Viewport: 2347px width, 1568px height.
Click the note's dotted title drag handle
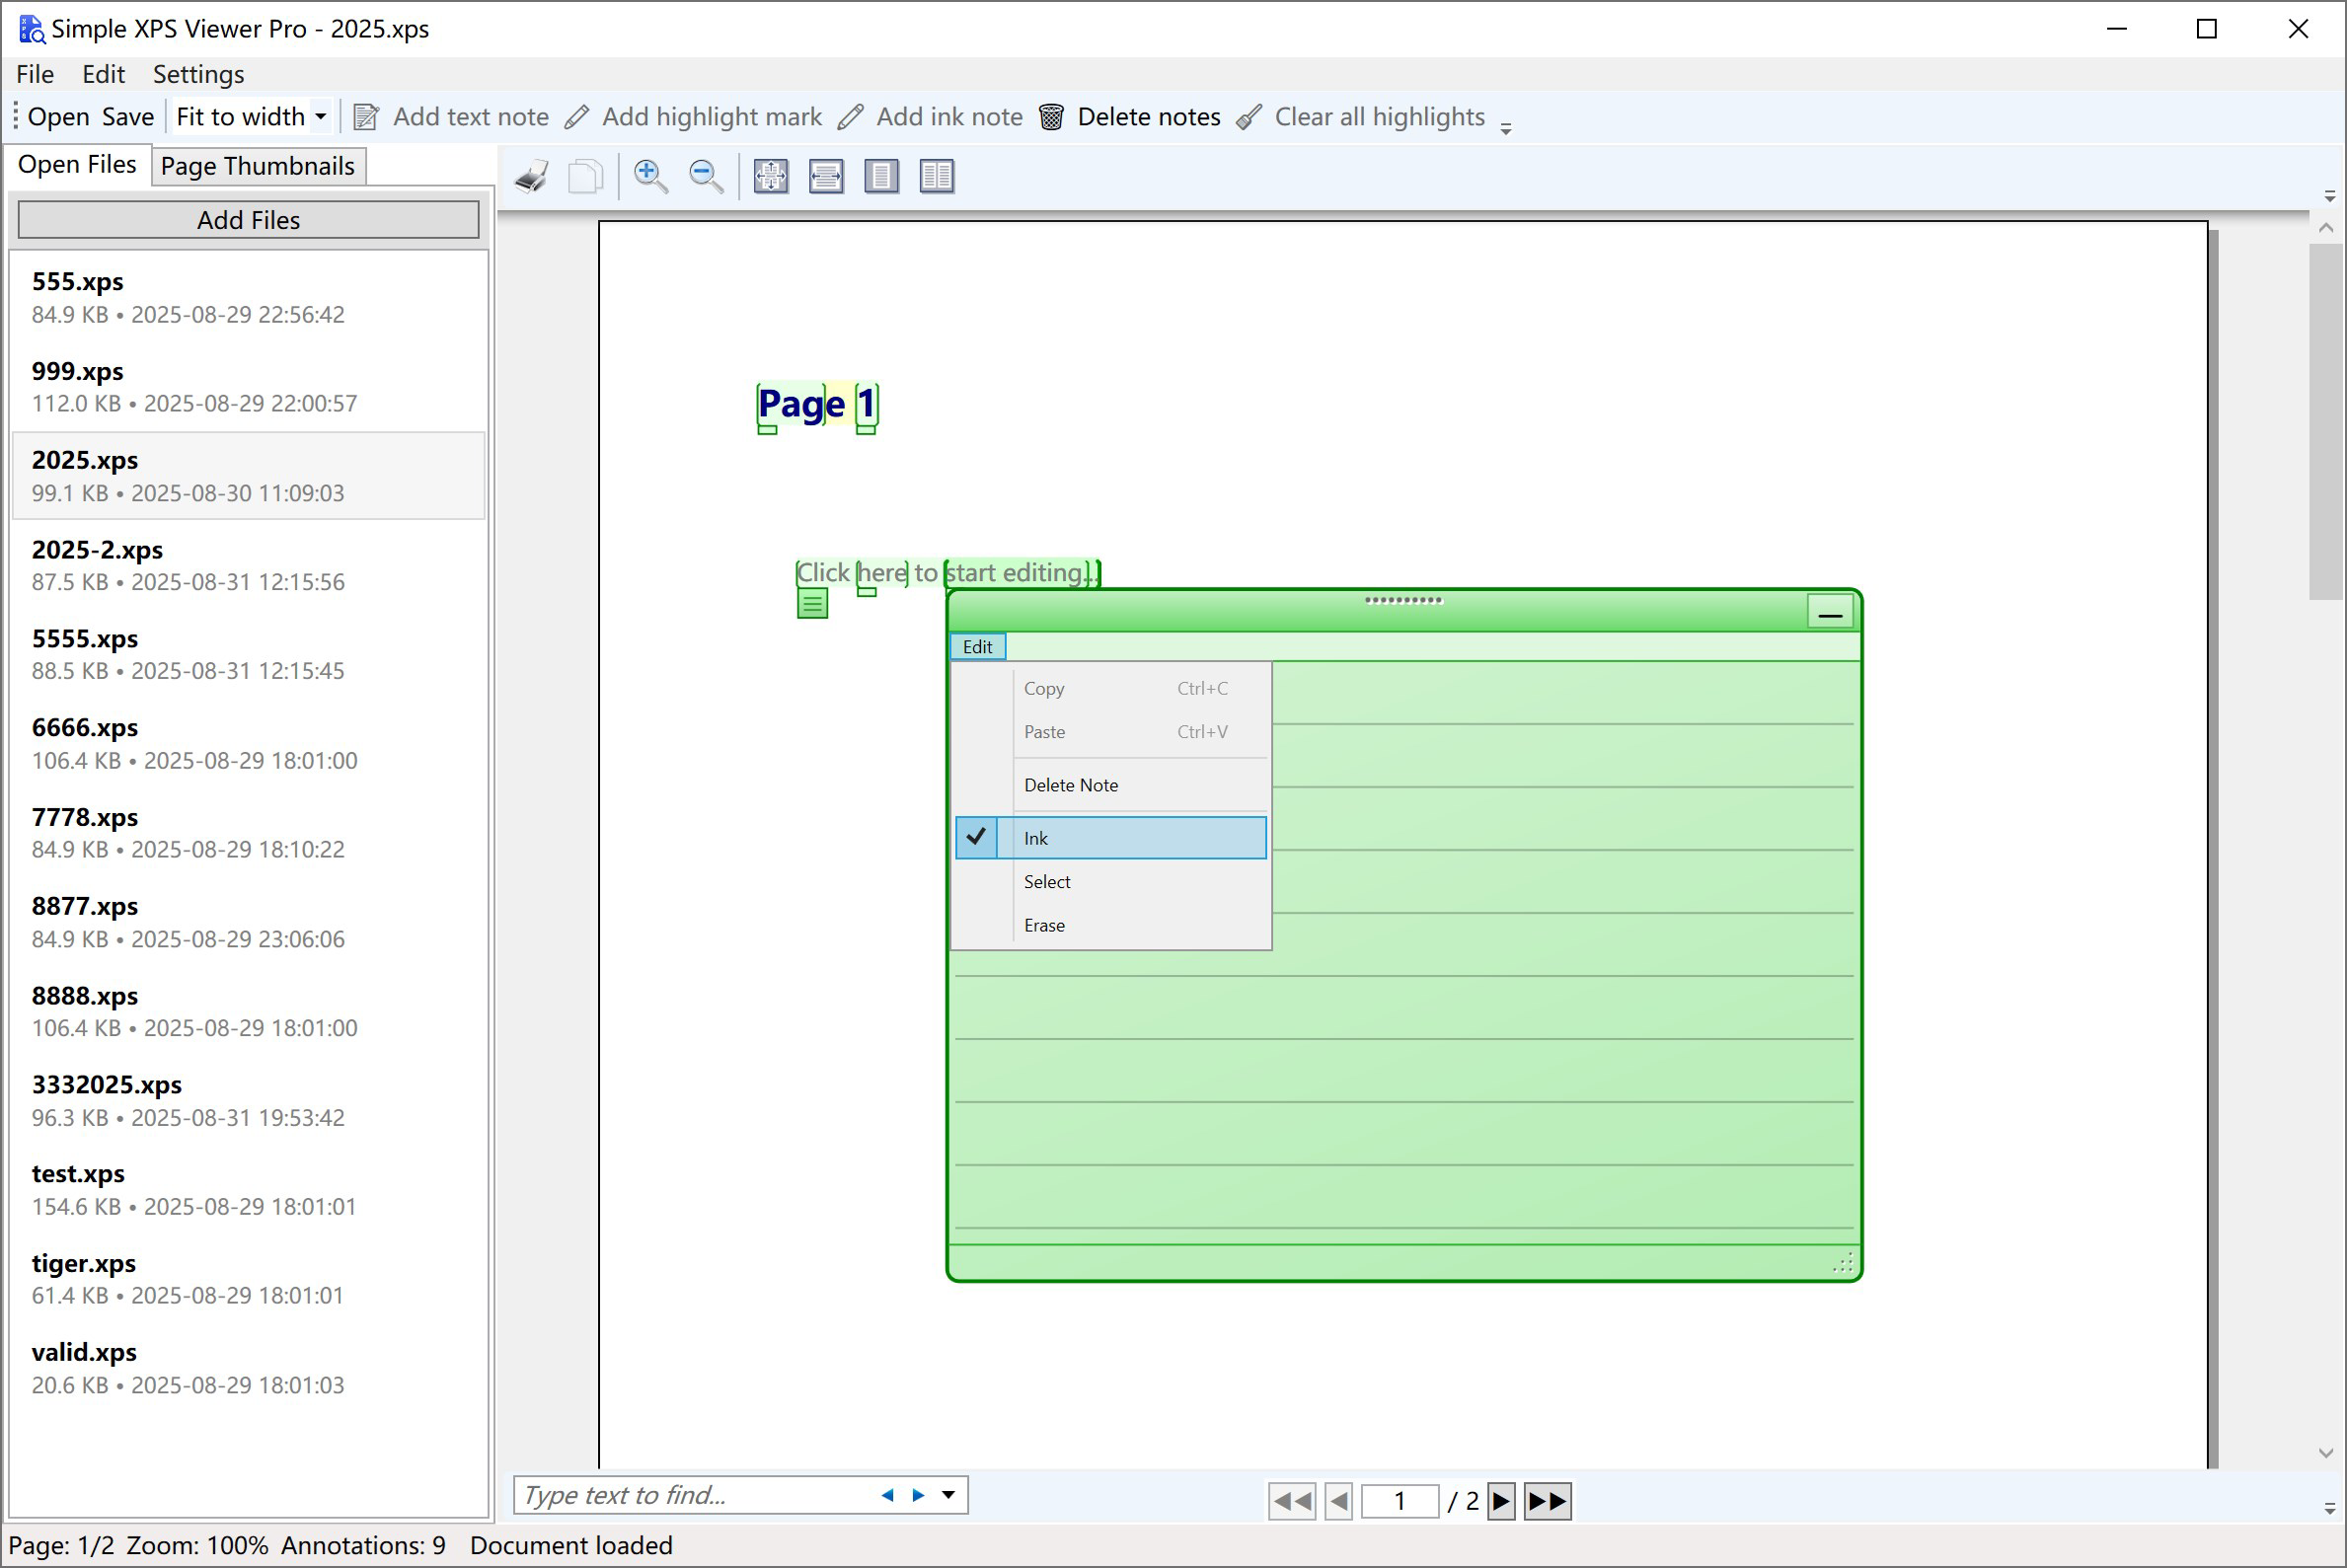(x=1403, y=601)
